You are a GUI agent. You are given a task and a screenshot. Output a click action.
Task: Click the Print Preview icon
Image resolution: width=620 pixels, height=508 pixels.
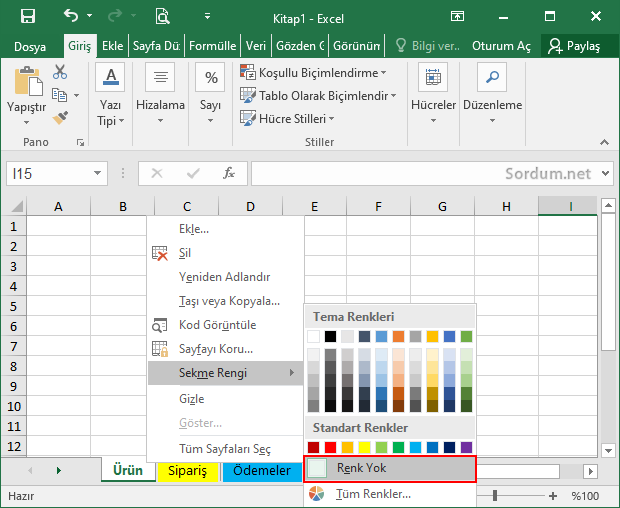coord(162,16)
